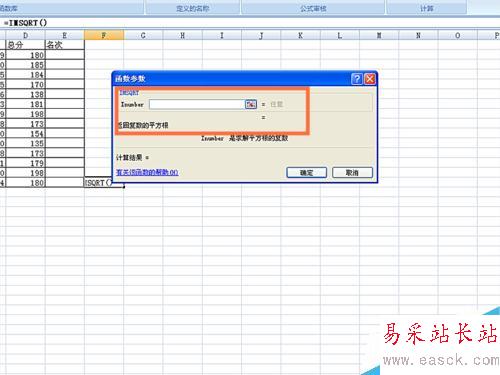Select column header L

point(340,35)
